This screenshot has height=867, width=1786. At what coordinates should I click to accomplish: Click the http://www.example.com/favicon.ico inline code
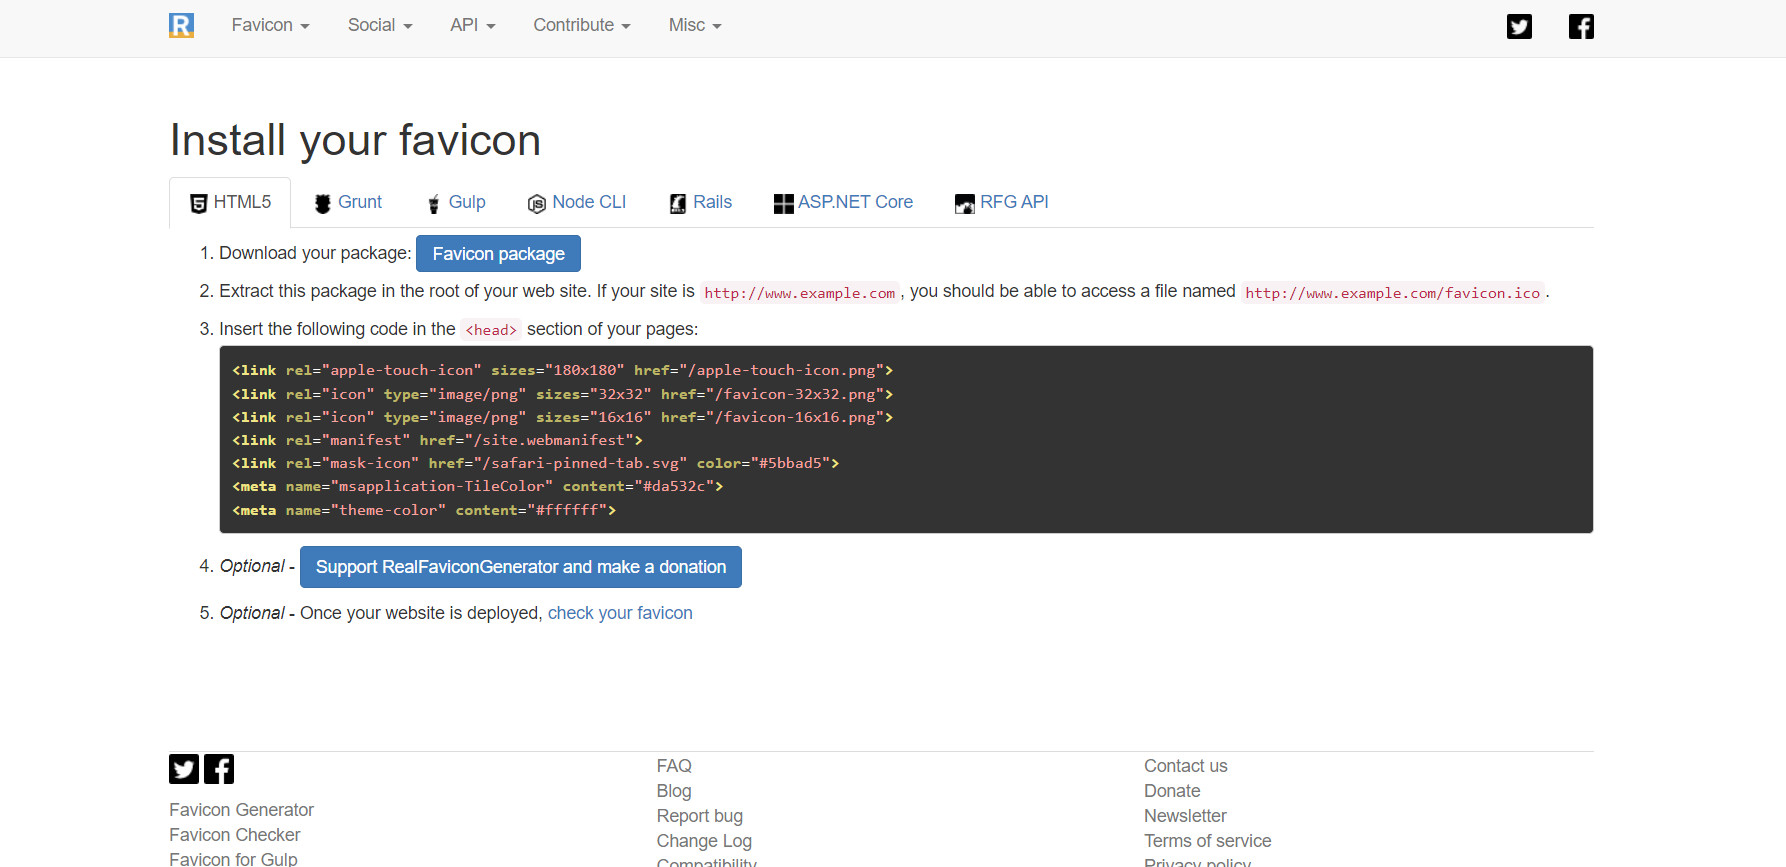point(1392,292)
